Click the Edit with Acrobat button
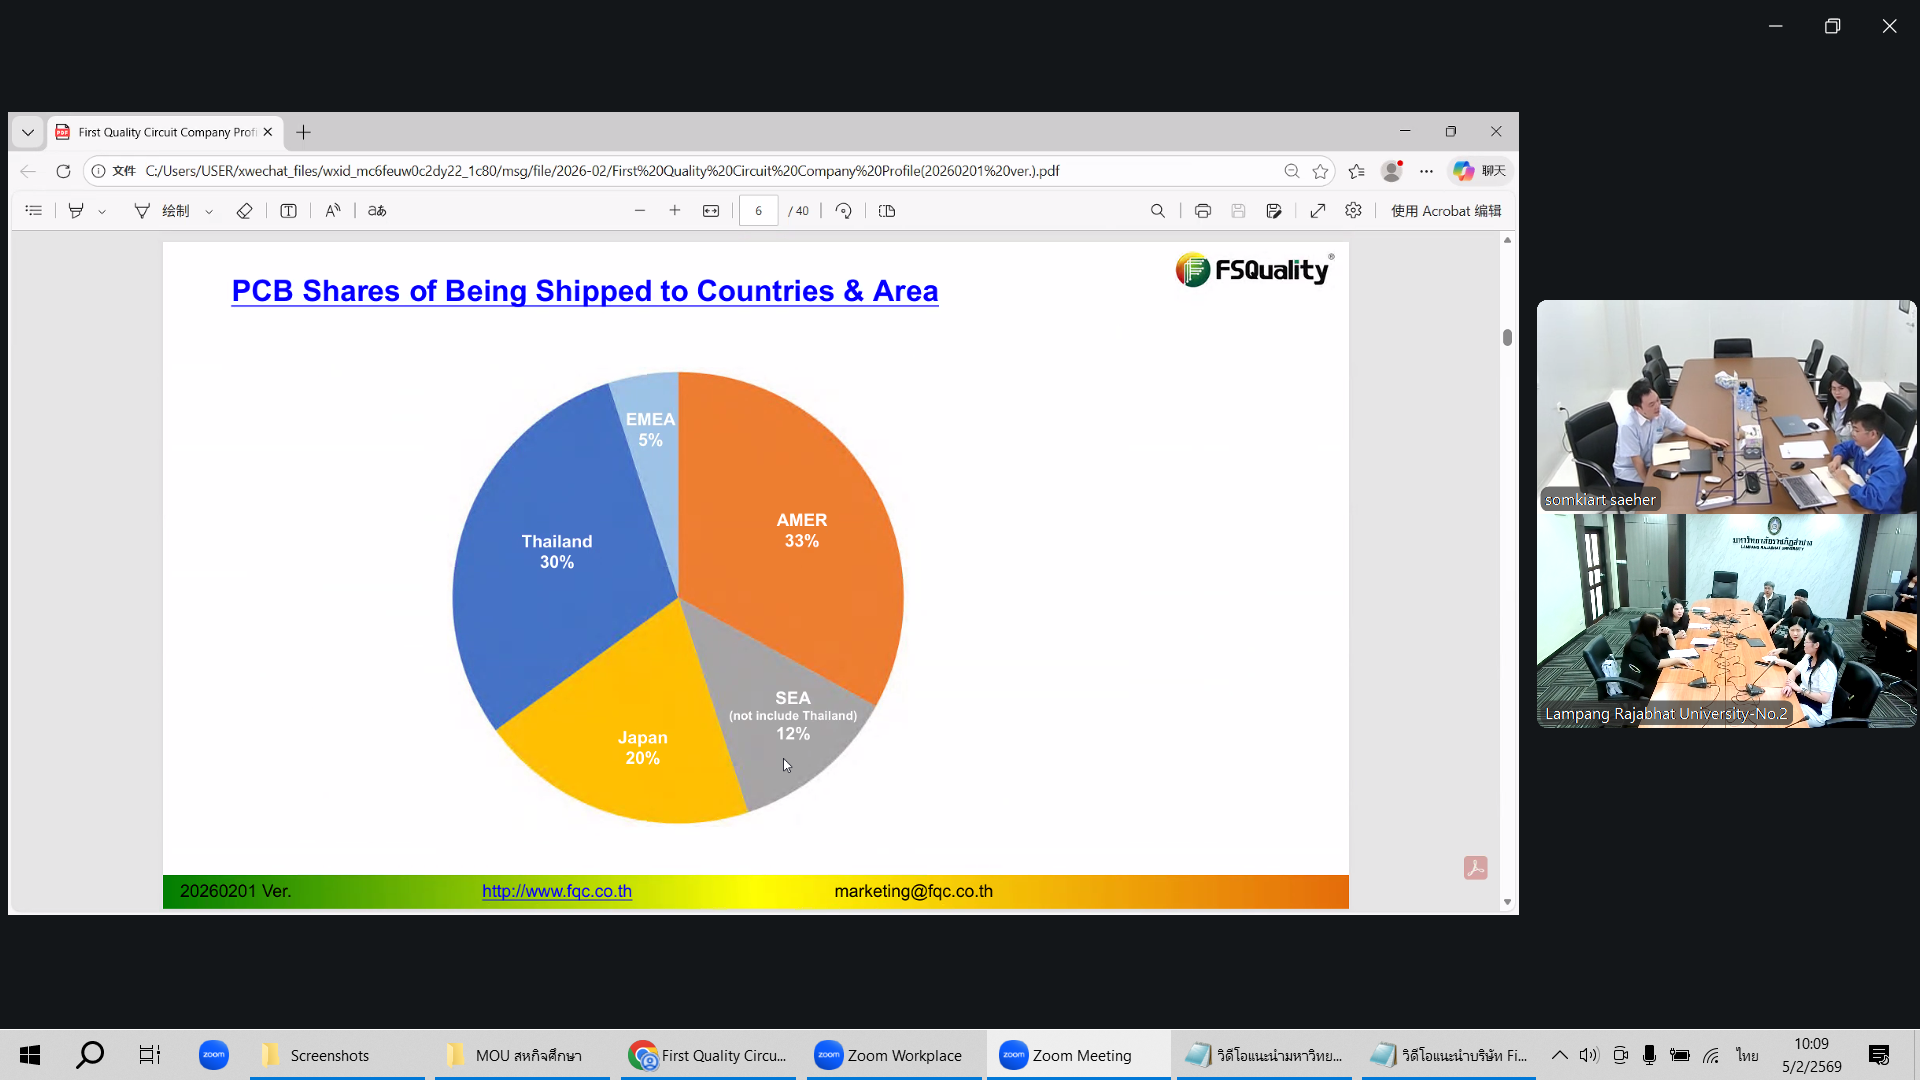 [x=1445, y=211]
